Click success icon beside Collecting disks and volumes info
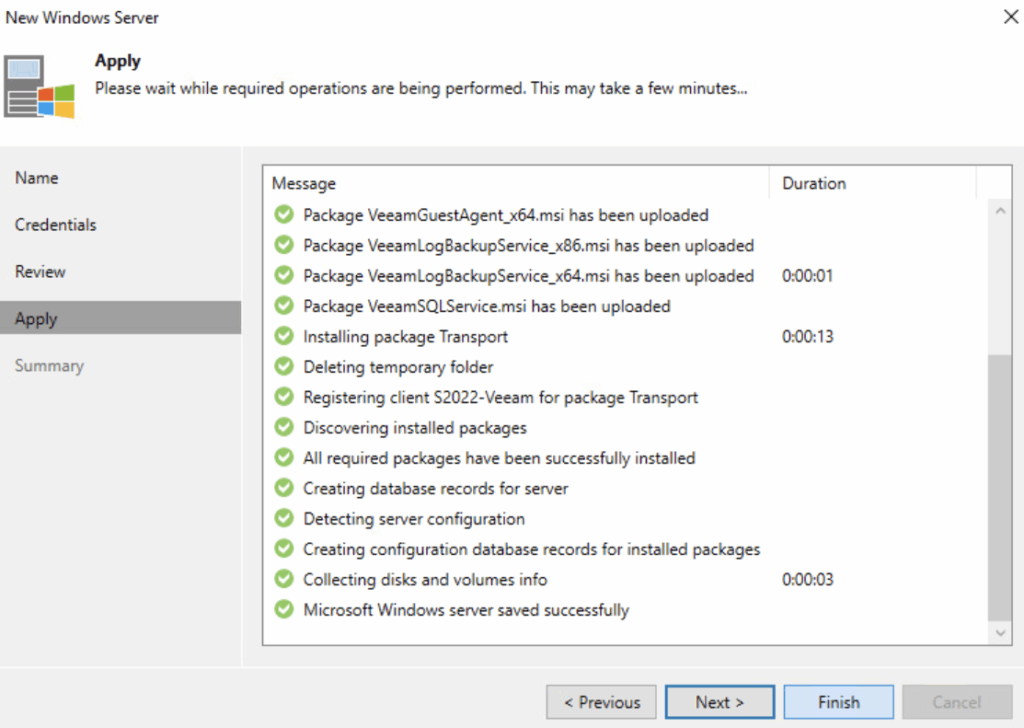Image resolution: width=1024 pixels, height=728 pixels. (284, 578)
